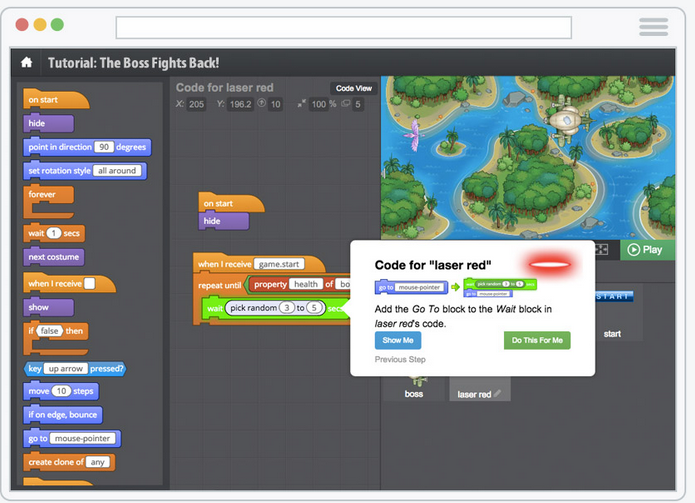Image resolution: width=695 pixels, height=503 pixels.
Task: Click the scale icon beside 100 %
Action: (301, 104)
